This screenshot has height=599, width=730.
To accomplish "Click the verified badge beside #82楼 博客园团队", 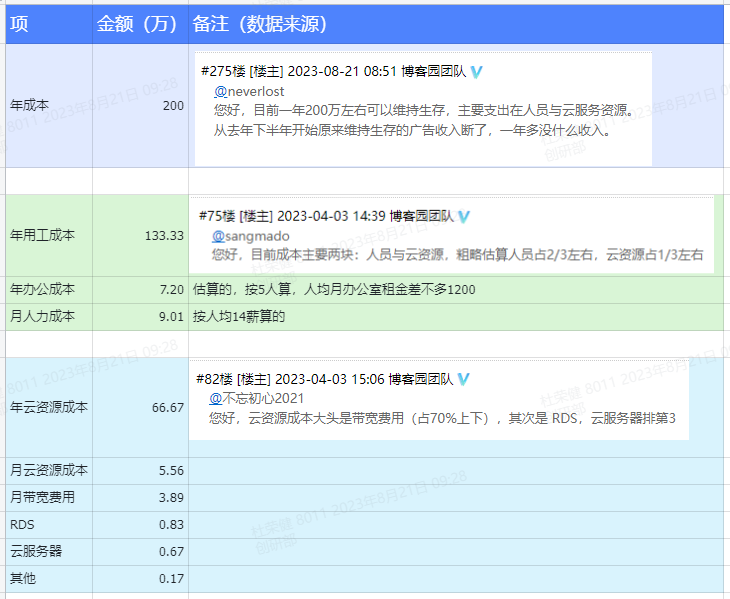I will pyautogui.click(x=463, y=379).
